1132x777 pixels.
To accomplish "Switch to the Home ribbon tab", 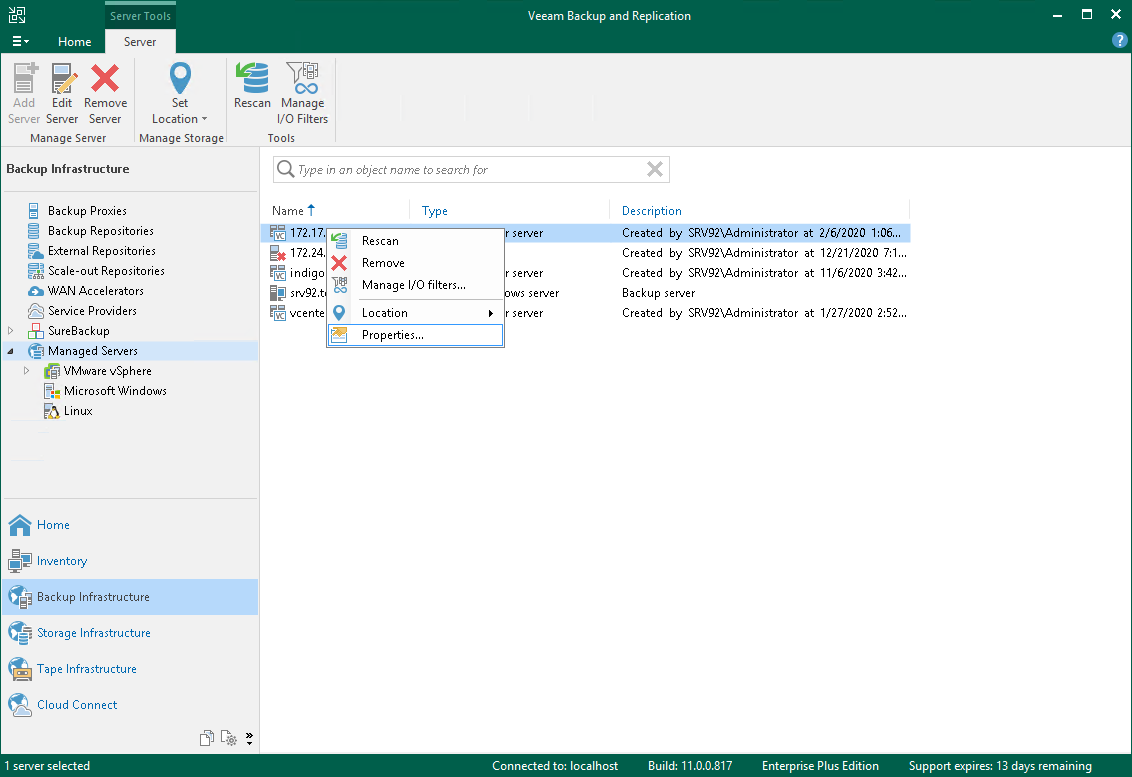I will pos(75,42).
